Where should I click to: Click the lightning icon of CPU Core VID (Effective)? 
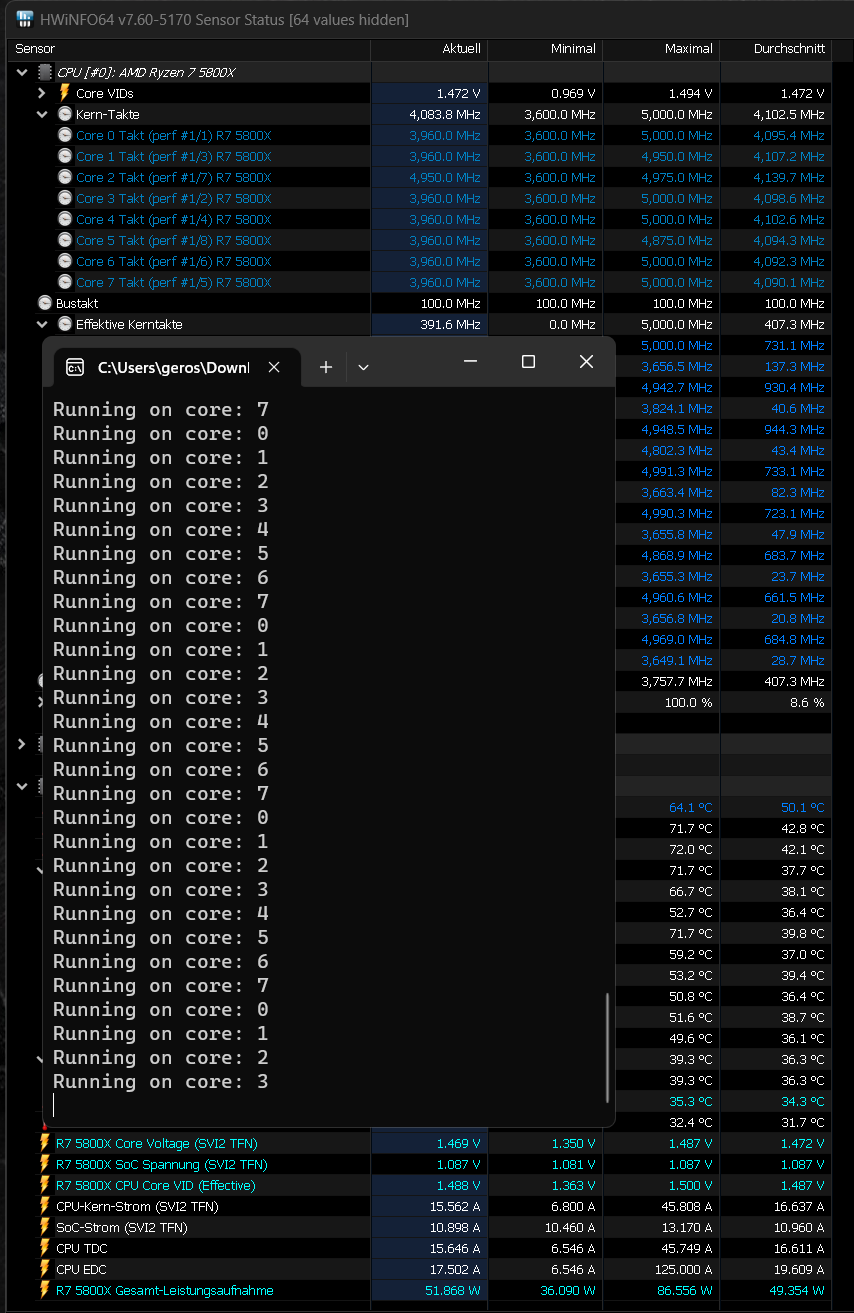[45, 1185]
